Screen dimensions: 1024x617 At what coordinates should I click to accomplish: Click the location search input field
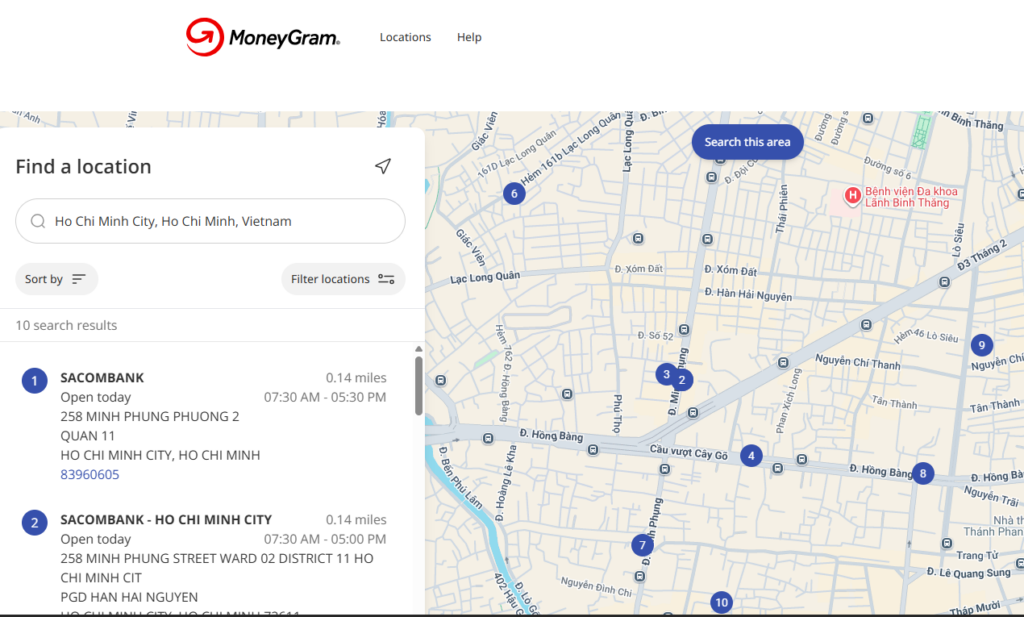coord(210,221)
